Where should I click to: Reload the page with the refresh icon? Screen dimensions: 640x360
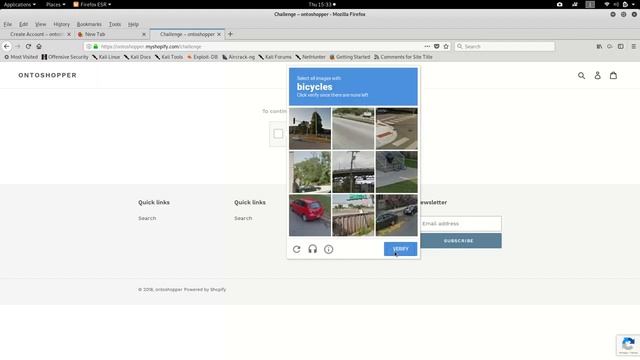tap(28, 47)
